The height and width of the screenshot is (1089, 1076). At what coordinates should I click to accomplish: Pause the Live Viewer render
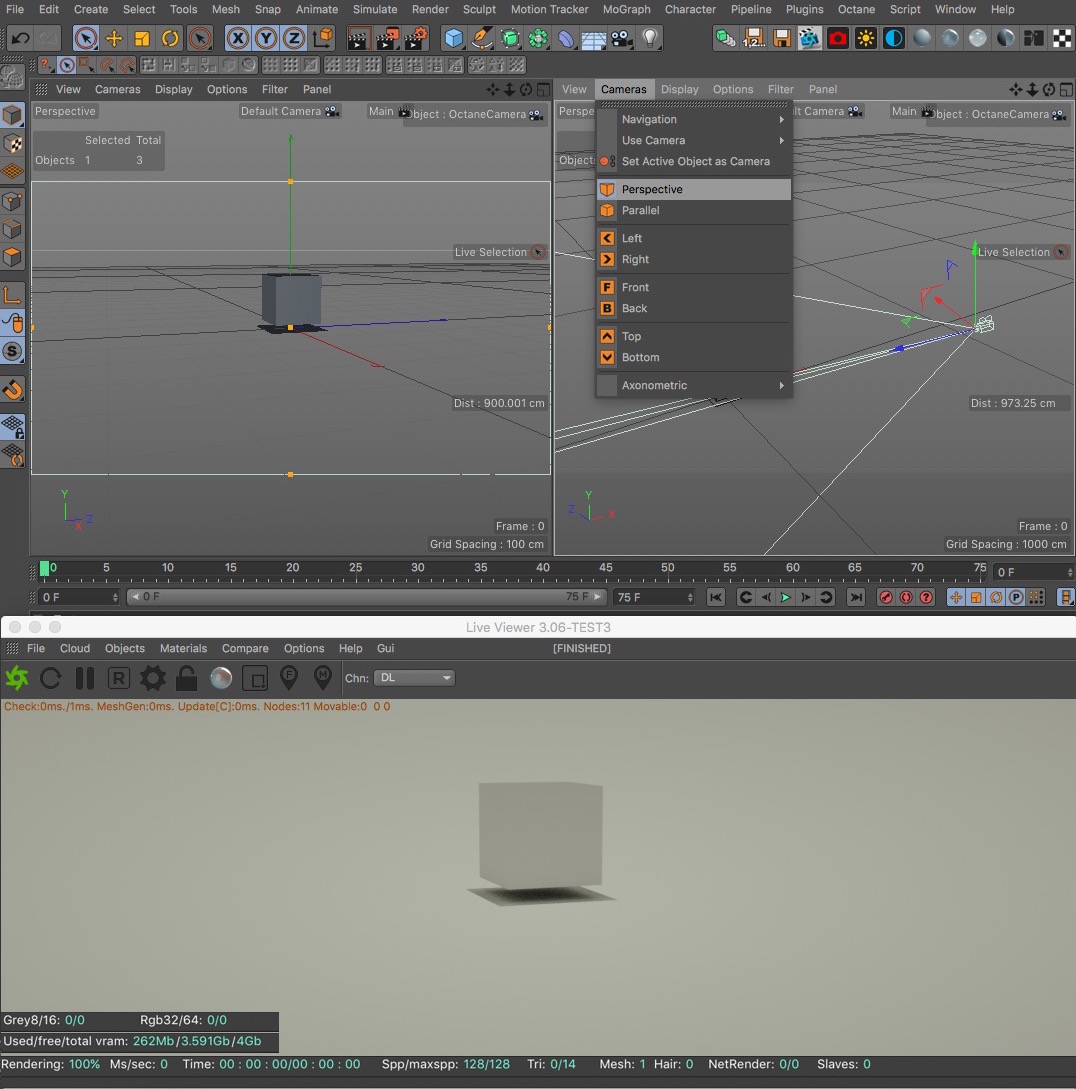click(85, 678)
